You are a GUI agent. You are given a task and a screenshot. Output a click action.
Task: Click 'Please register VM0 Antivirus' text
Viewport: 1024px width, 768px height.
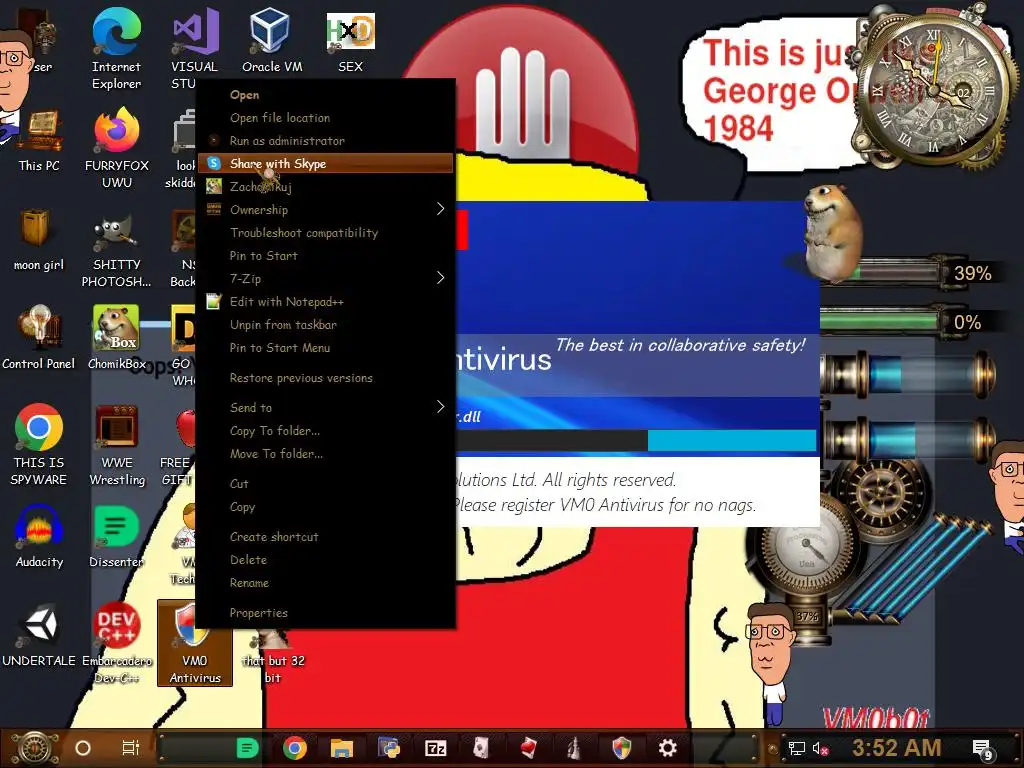click(x=605, y=505)
